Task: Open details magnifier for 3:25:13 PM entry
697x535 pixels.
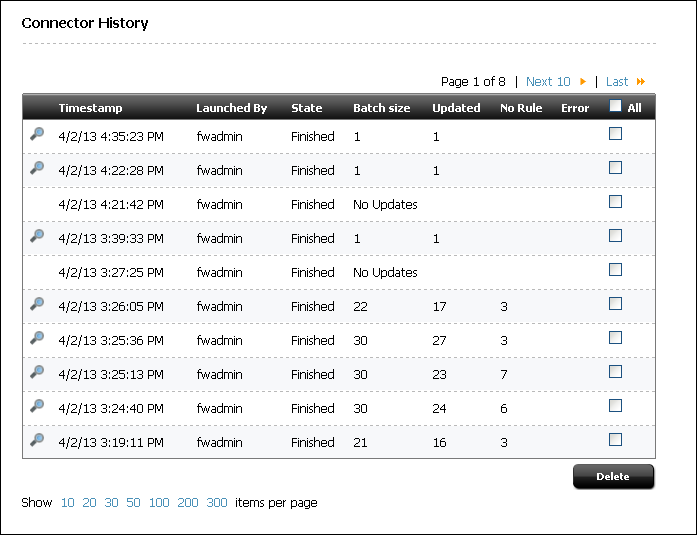Action: 37,371
